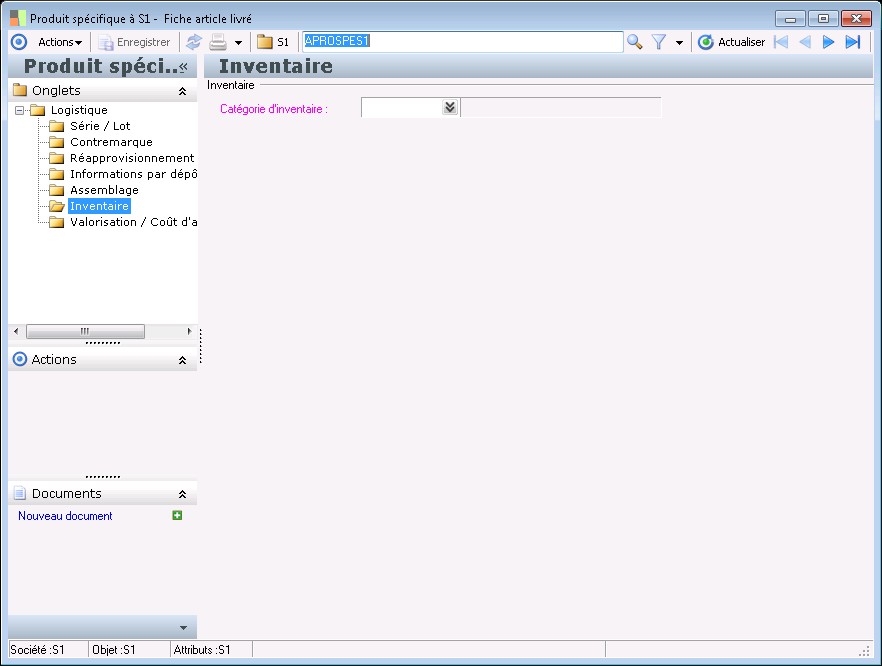Click the refresh arrows toolbar icon
Viewport: 882px width, 666px height.
tap(194, 42)
